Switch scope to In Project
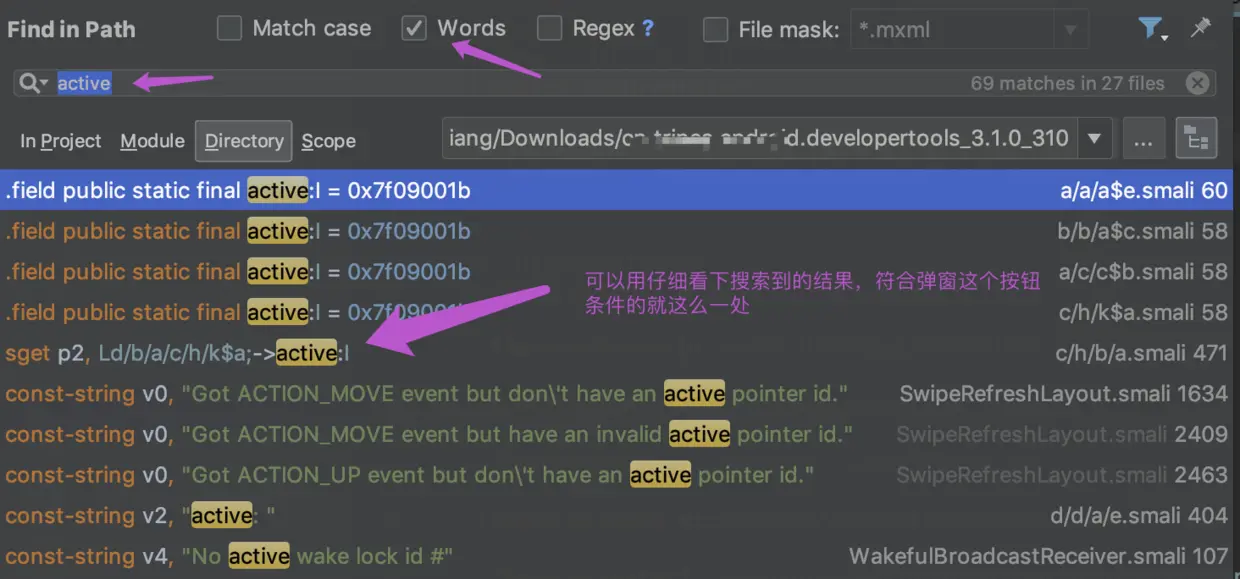Image resolution: width=1240 pixels, height=579 pixels. (x=61, y=141)
